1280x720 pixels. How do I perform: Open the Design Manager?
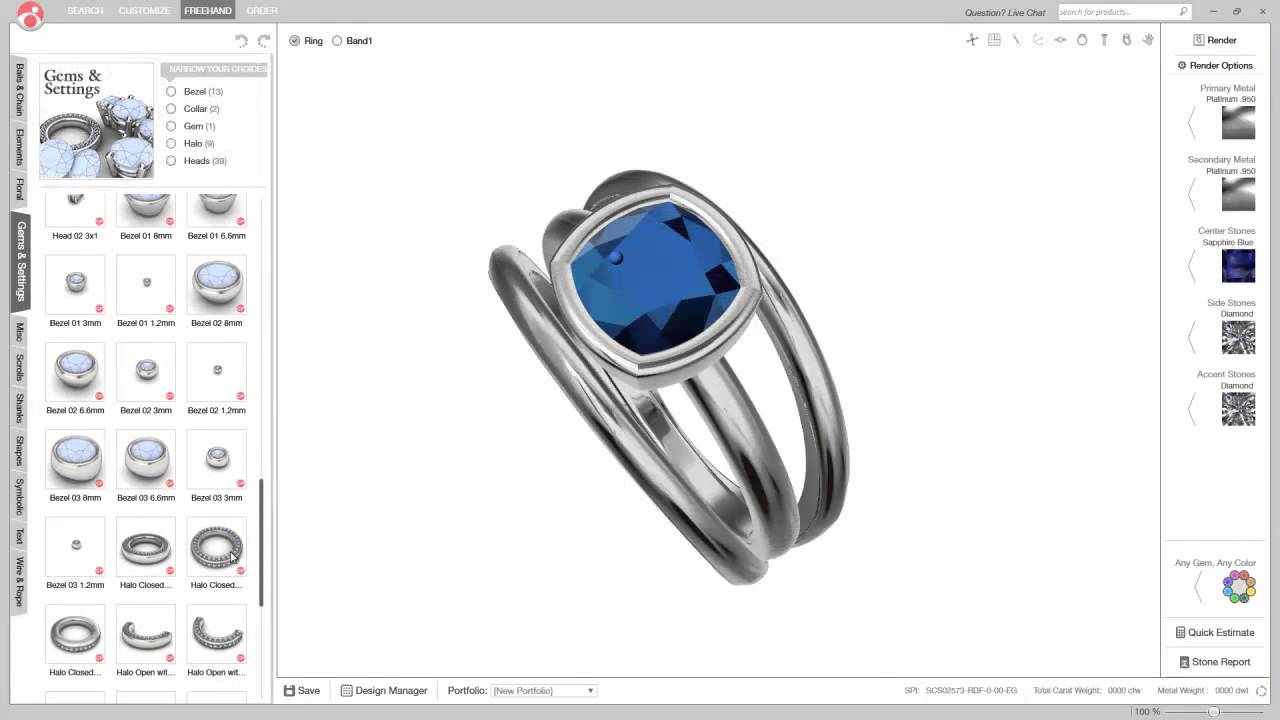coord(383,690)
